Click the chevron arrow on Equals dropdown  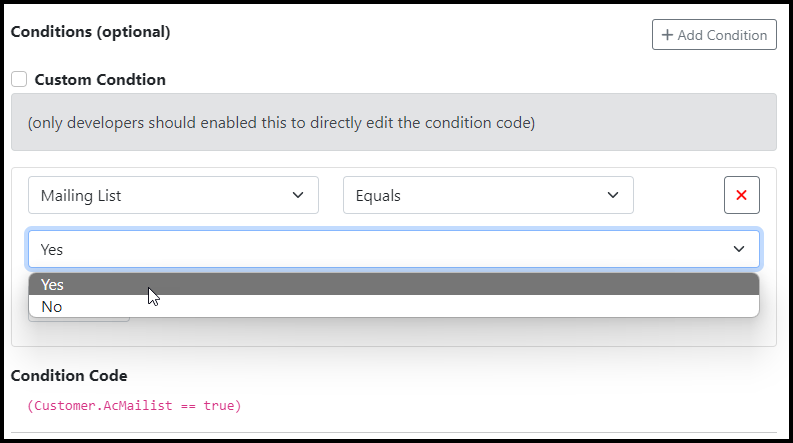(x=613, y=195)
